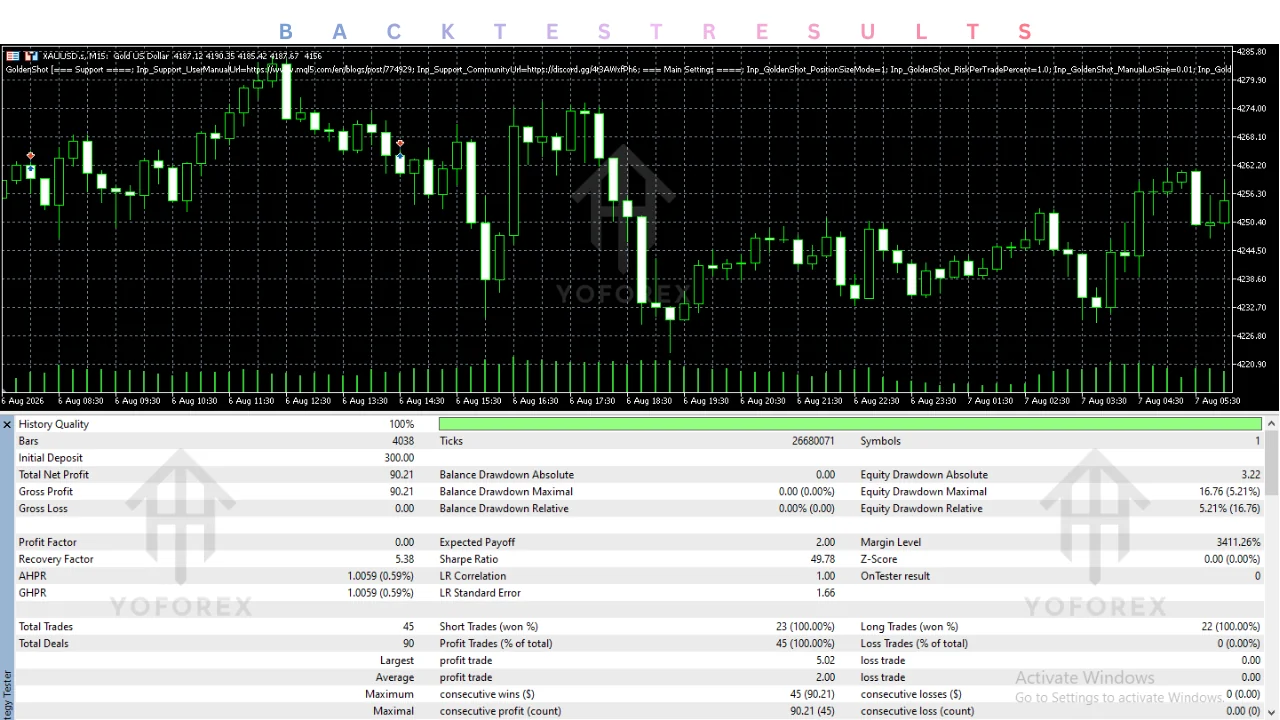Click the Symbols label

click(x=881, y=441)
